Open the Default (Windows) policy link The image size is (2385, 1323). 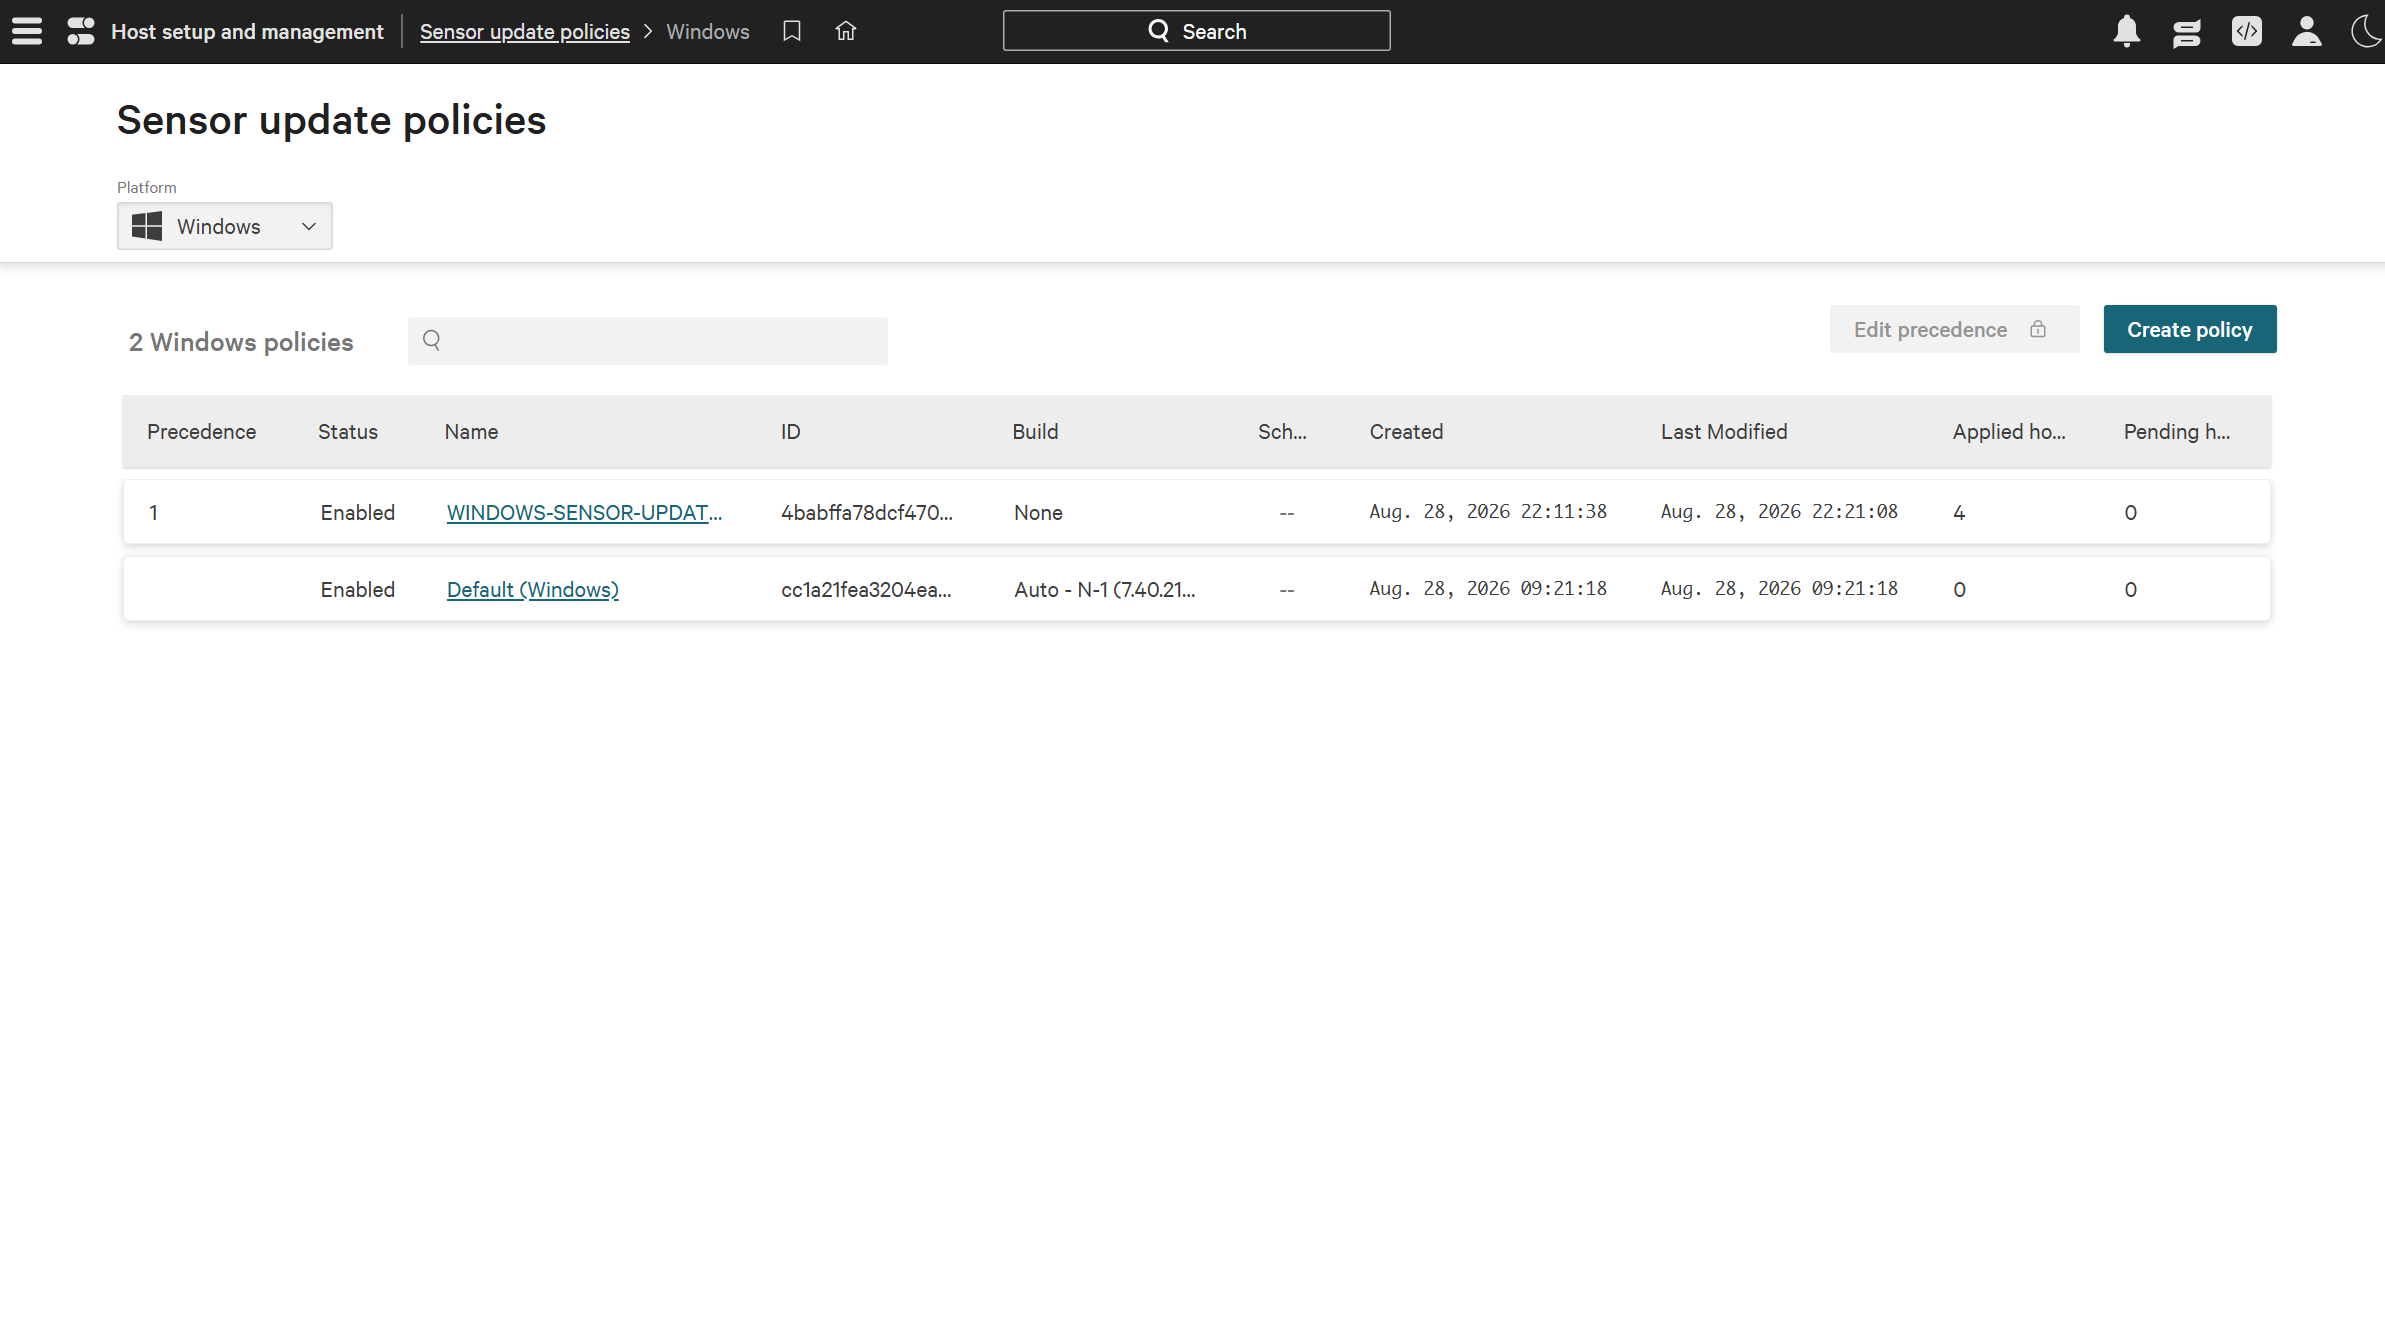(x=533, y=589)
